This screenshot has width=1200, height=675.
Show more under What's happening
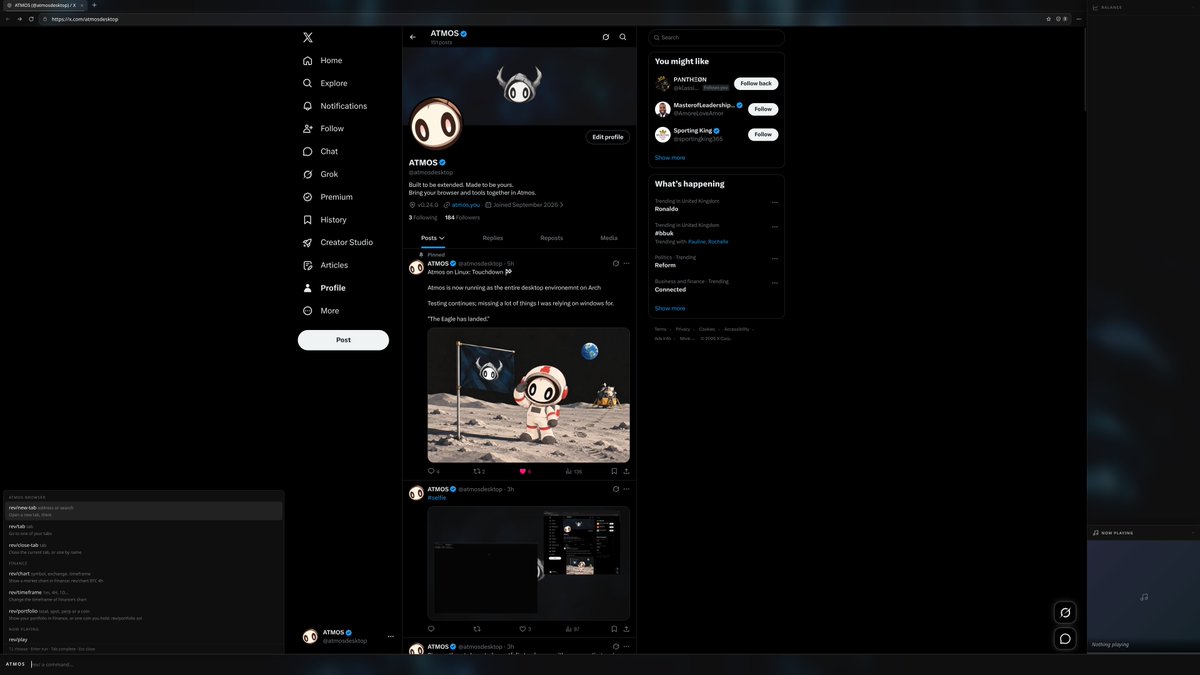(670, 308)
